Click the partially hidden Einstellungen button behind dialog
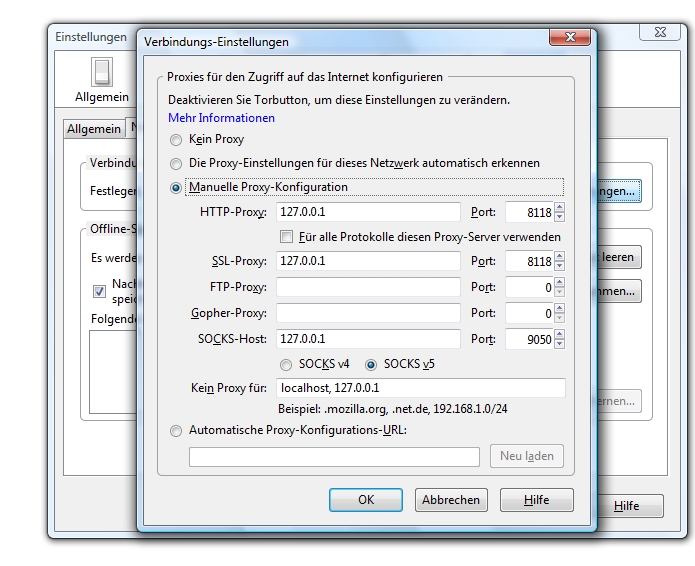 (618, 191)
